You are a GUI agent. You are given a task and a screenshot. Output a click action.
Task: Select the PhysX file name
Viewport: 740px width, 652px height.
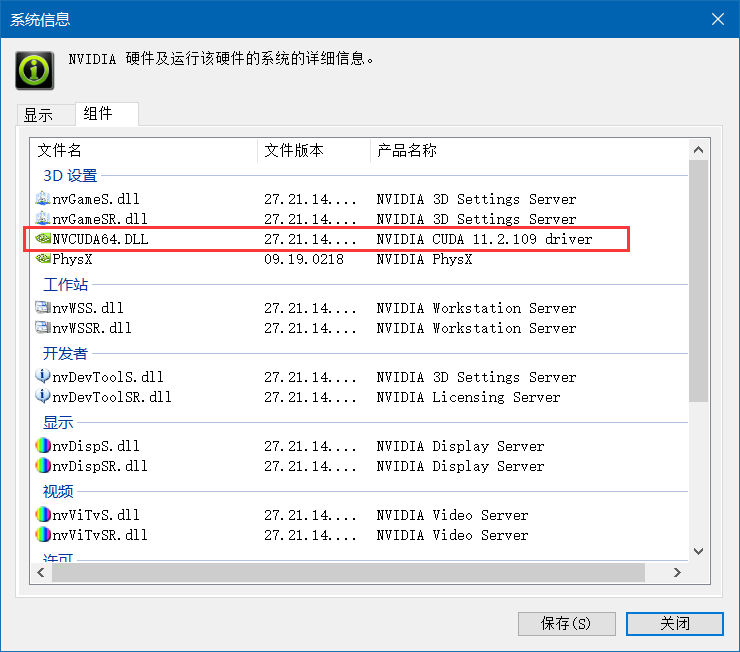[x=72, y=259]
